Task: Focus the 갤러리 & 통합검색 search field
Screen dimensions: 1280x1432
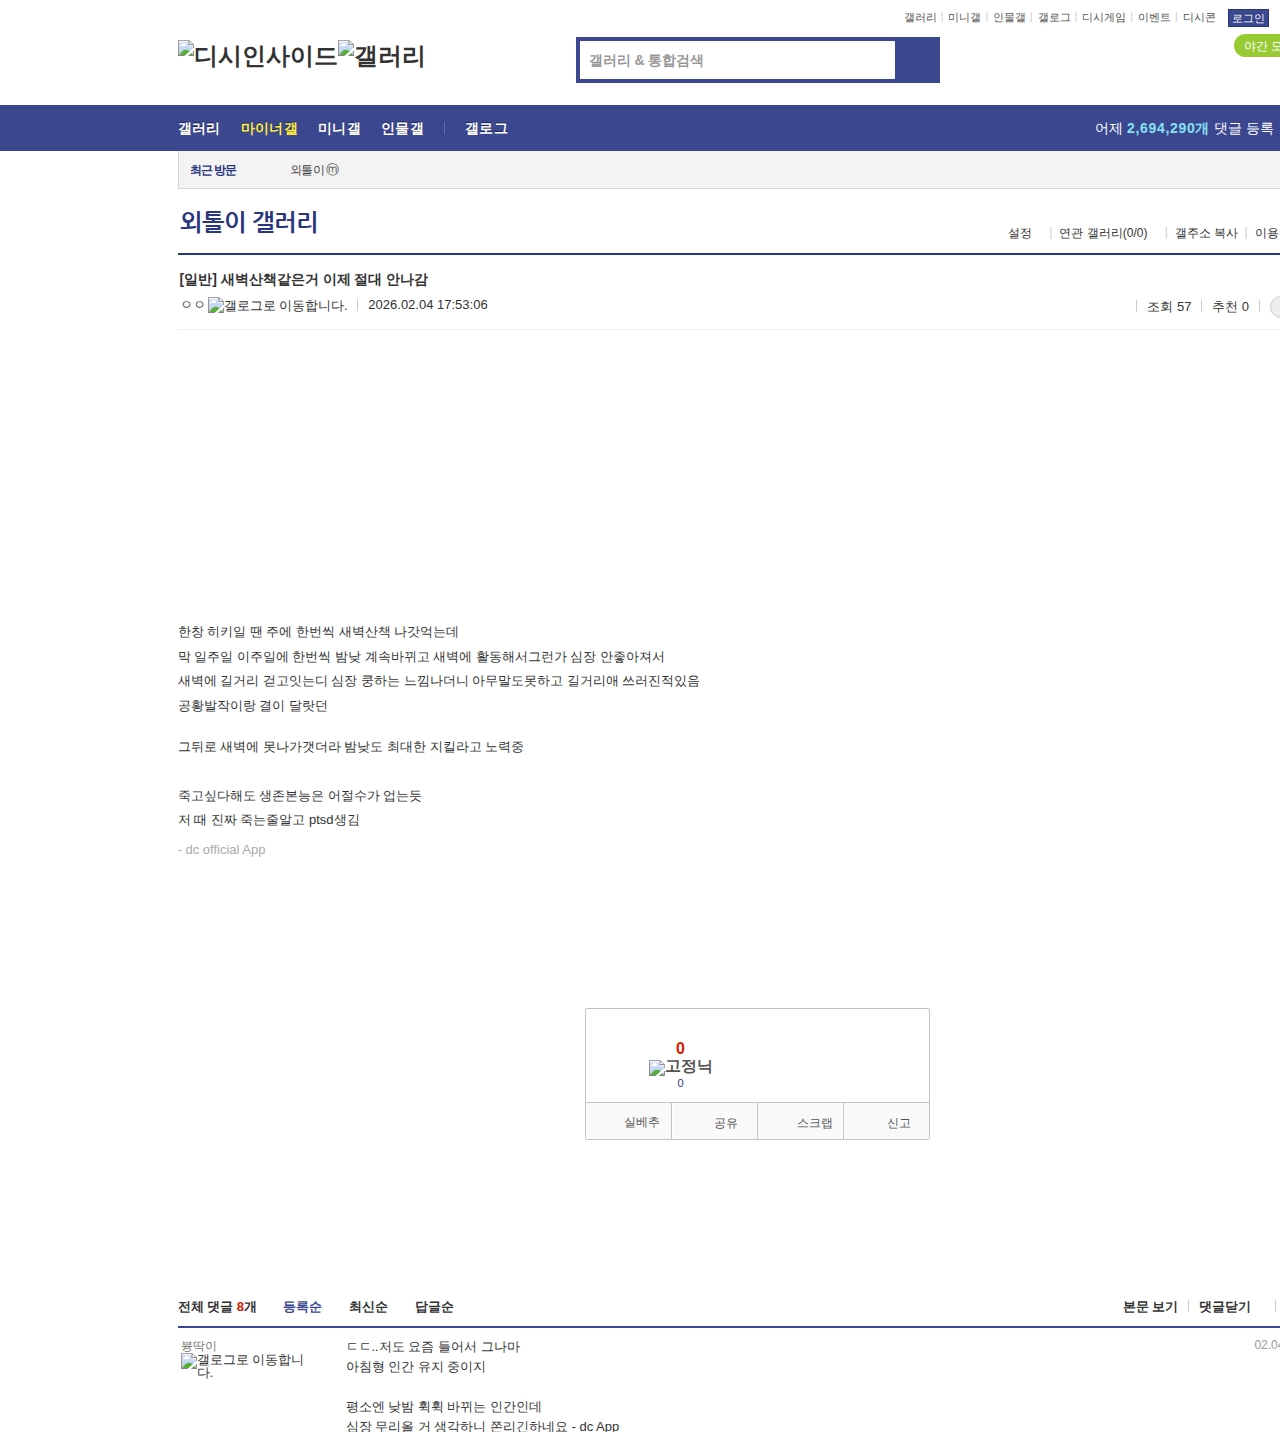Action: click(x=738, y=60)
